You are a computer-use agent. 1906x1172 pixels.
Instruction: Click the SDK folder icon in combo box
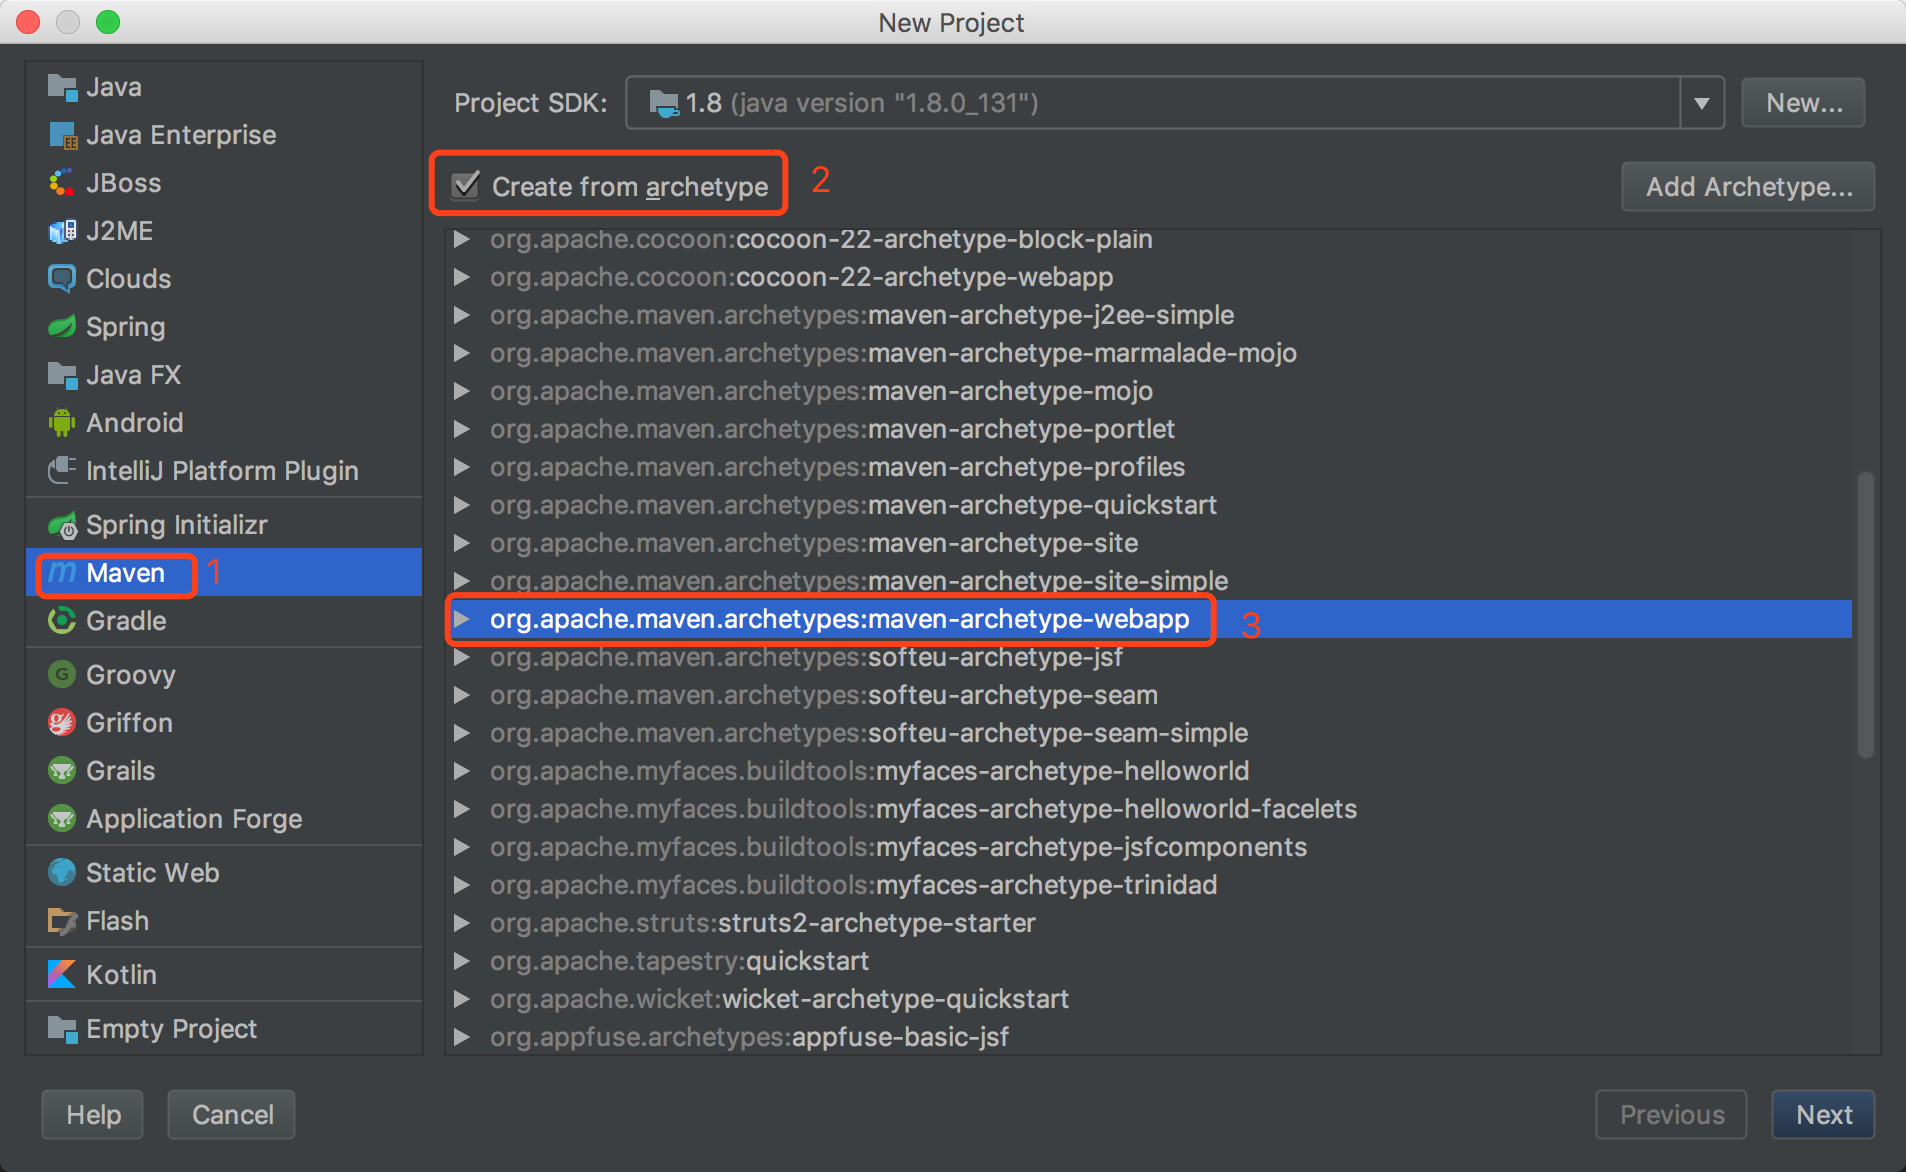tap(663, 103)
